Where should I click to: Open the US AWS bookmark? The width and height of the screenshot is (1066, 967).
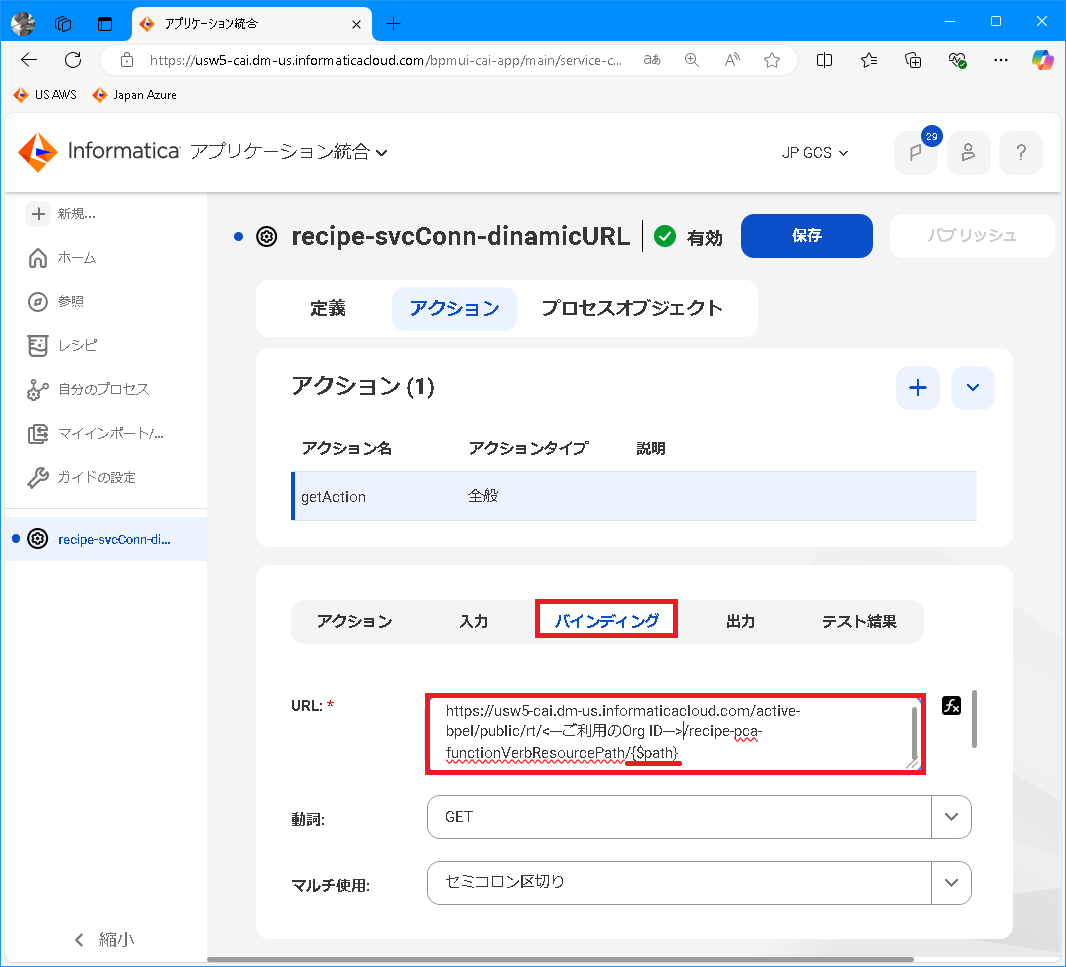pos(45,95)
